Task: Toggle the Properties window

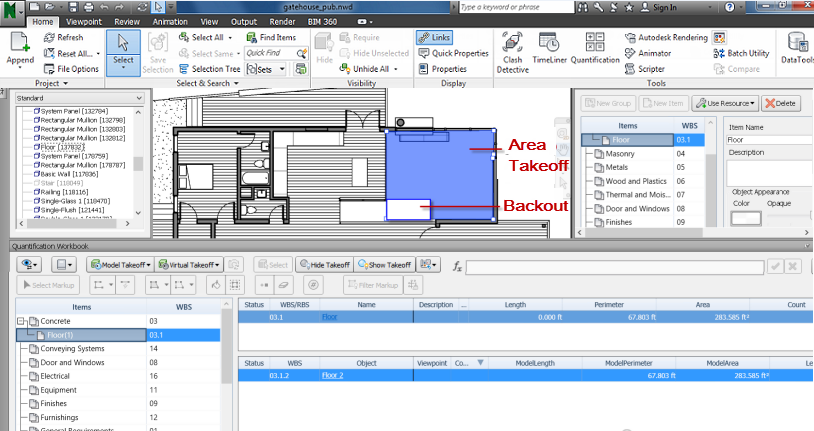Action: pyautogui.click(x=442, y=69)
